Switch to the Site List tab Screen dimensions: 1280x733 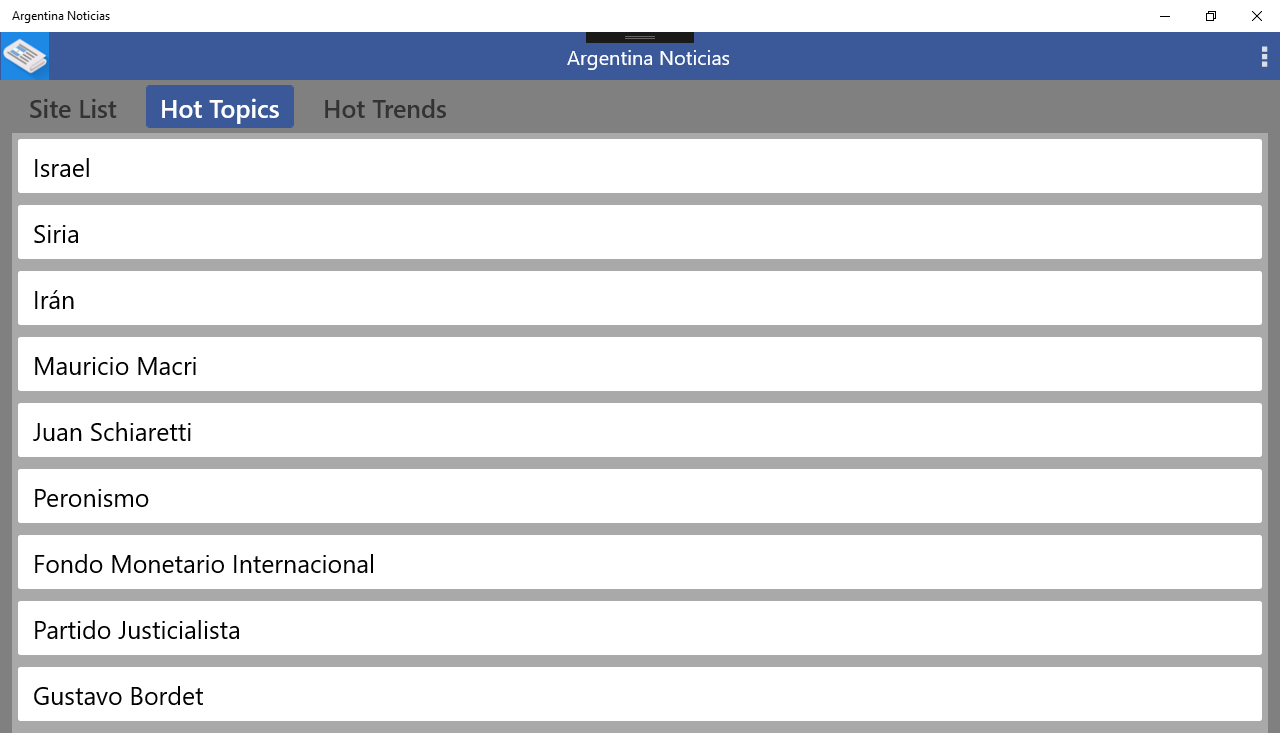pos(73,108)
